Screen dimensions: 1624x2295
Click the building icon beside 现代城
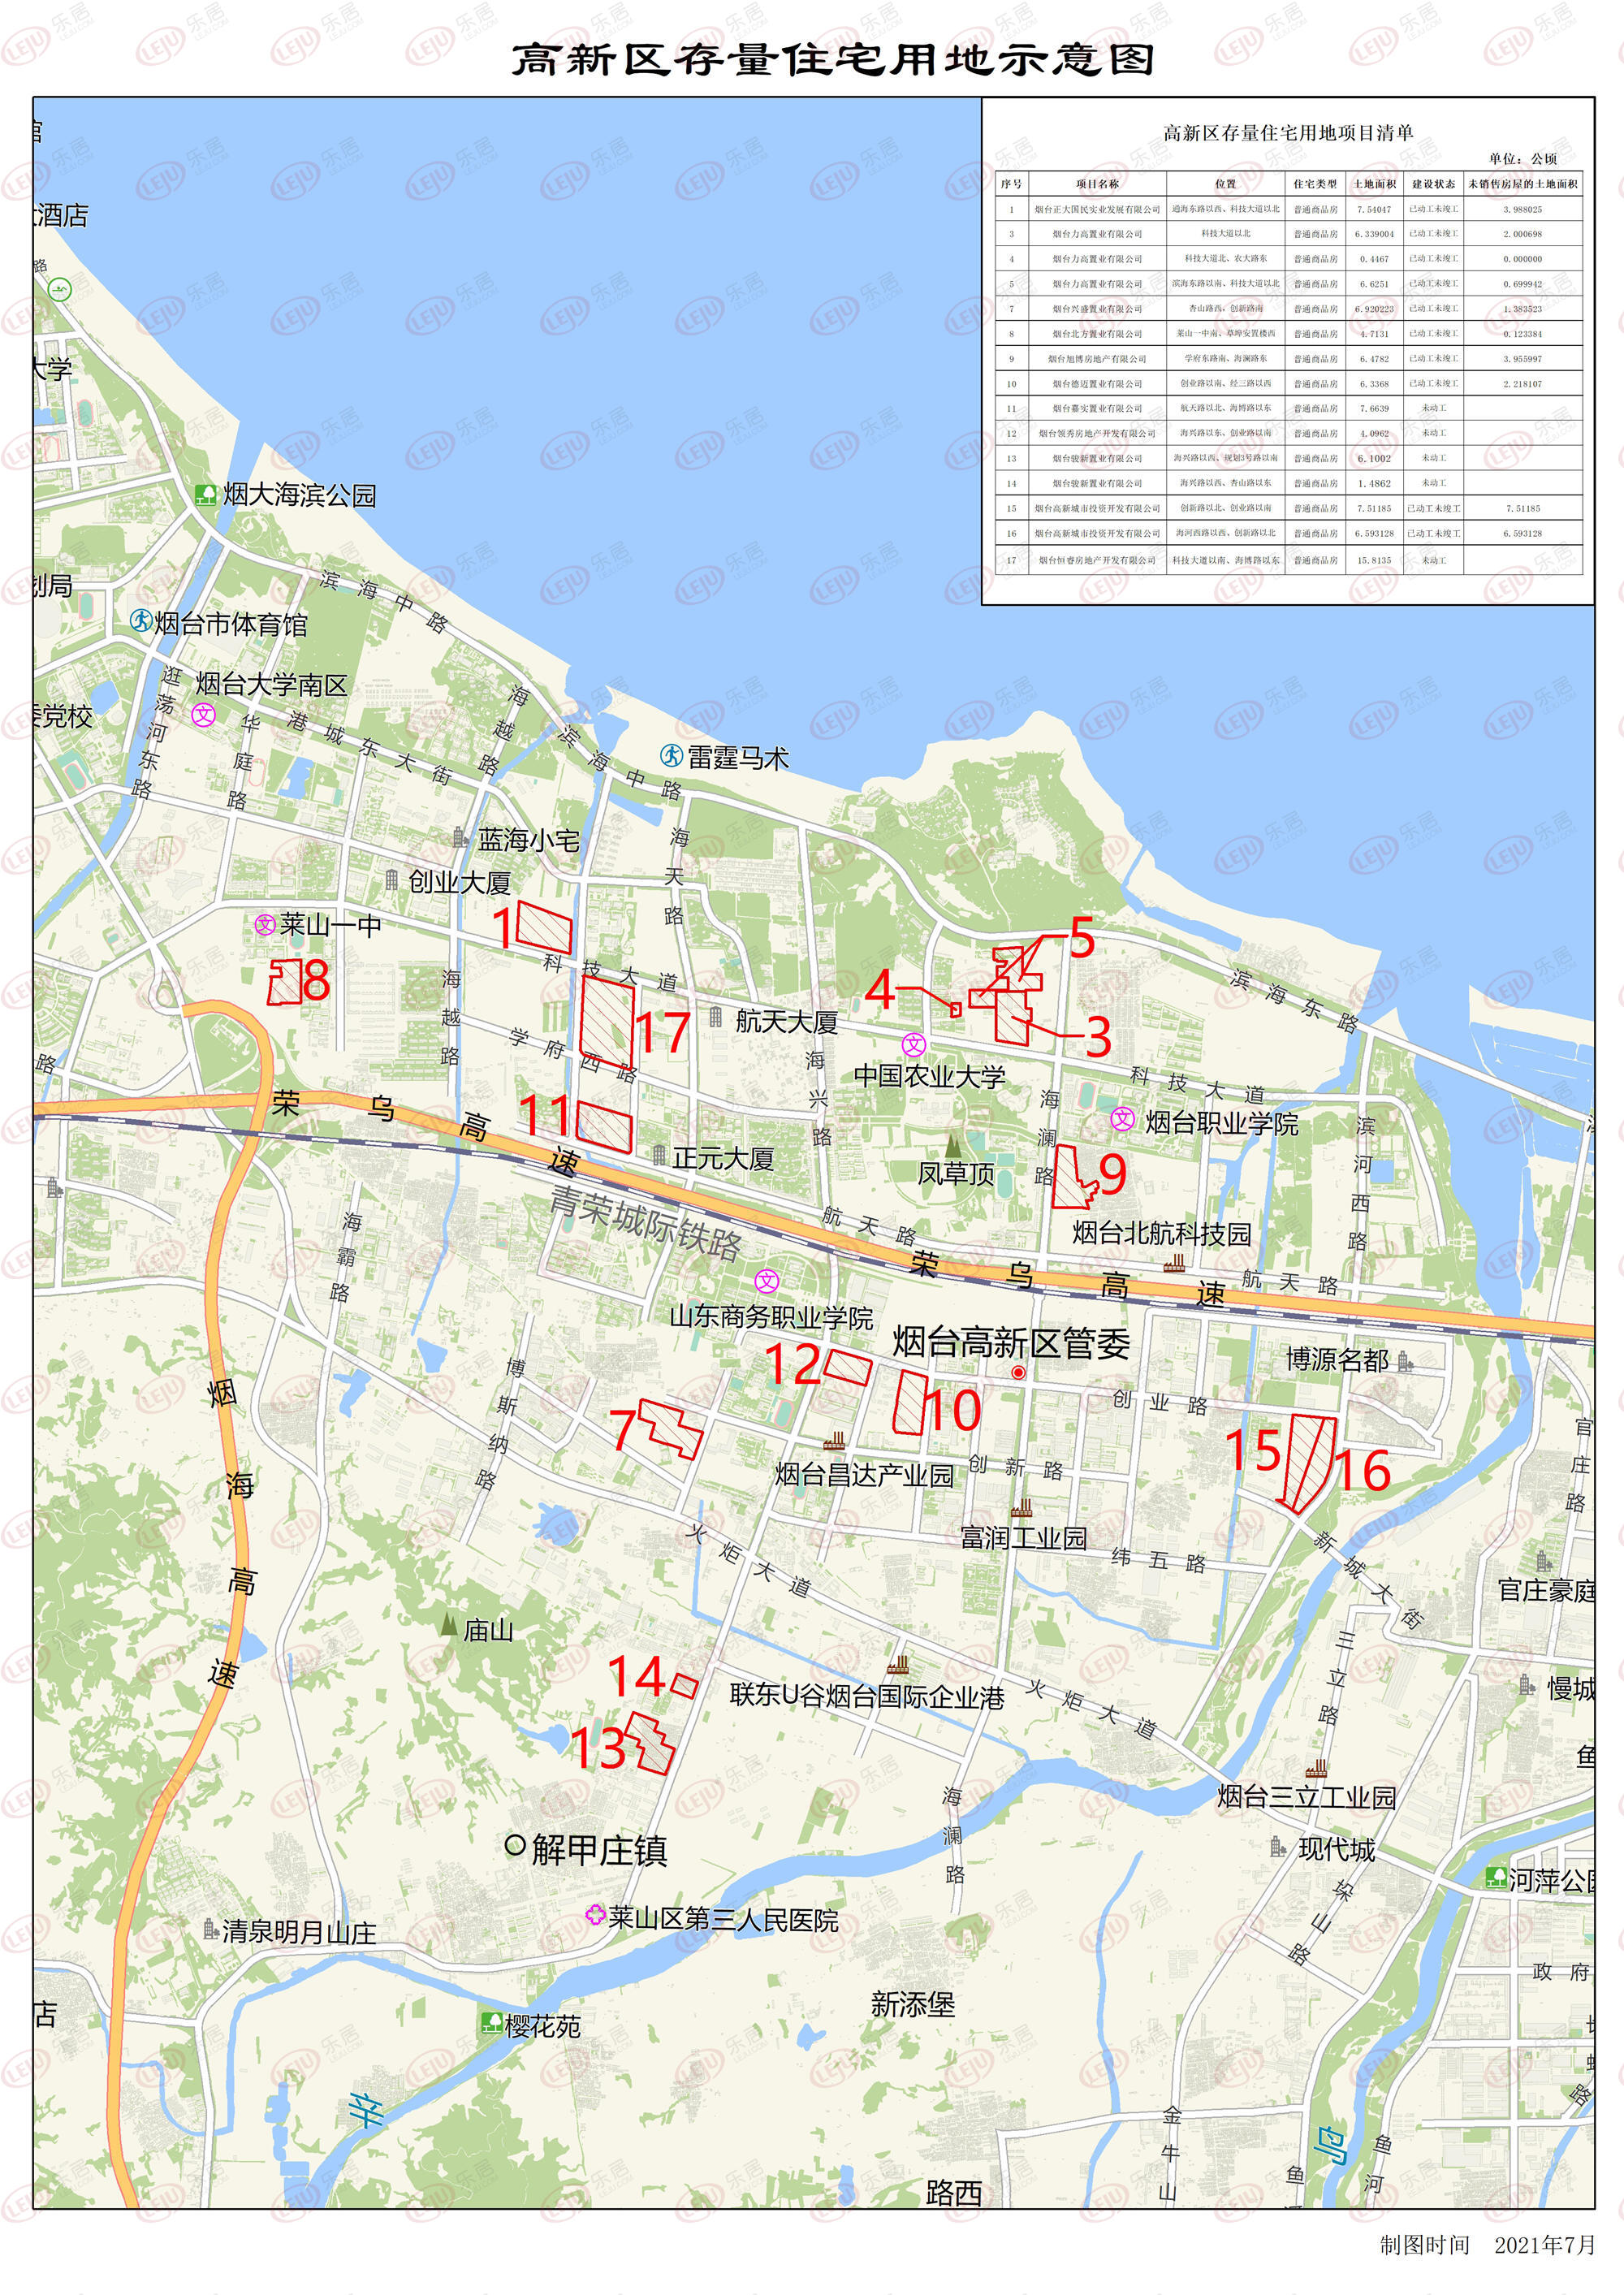1277,1845
